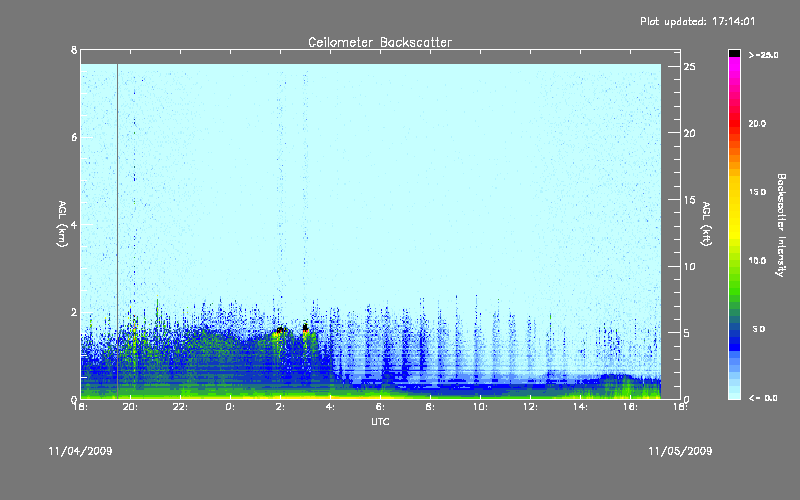Click the '5.0' colorbar tick label

pyautogui.click(x=759, y=329)
